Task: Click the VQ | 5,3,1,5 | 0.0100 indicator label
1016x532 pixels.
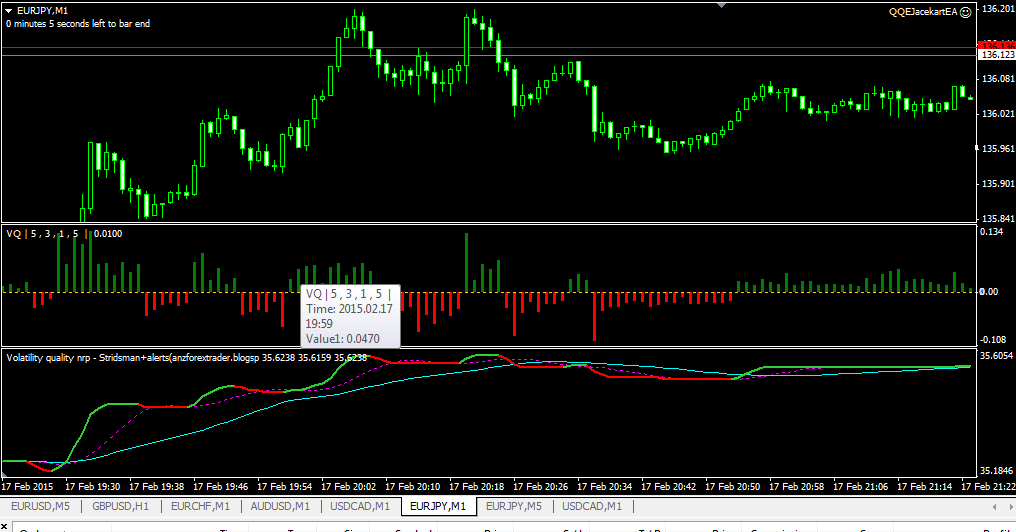Action: (64, 234)
